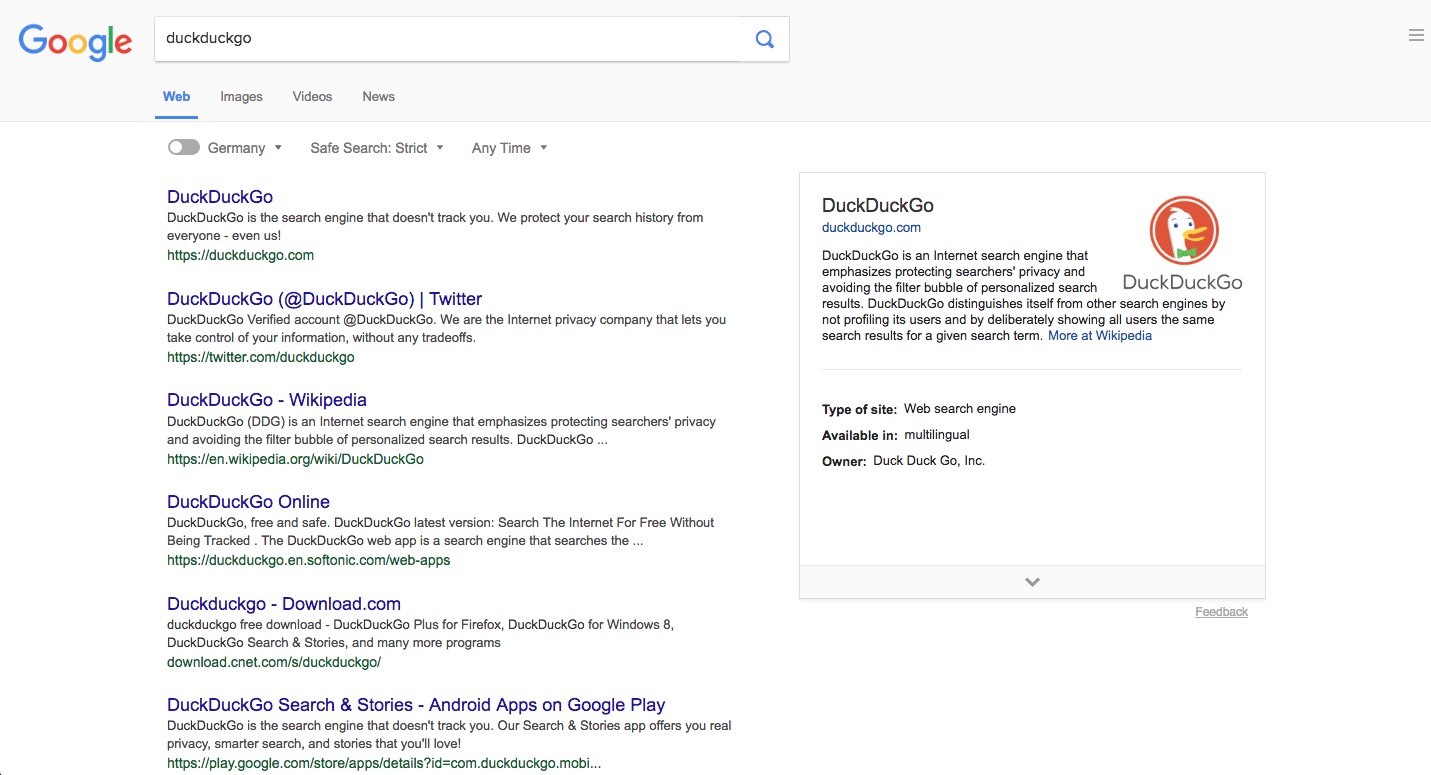Open the Safe Search: Strict dropdown
Viewport: 1431px width, 775px height.
point(377,148)
